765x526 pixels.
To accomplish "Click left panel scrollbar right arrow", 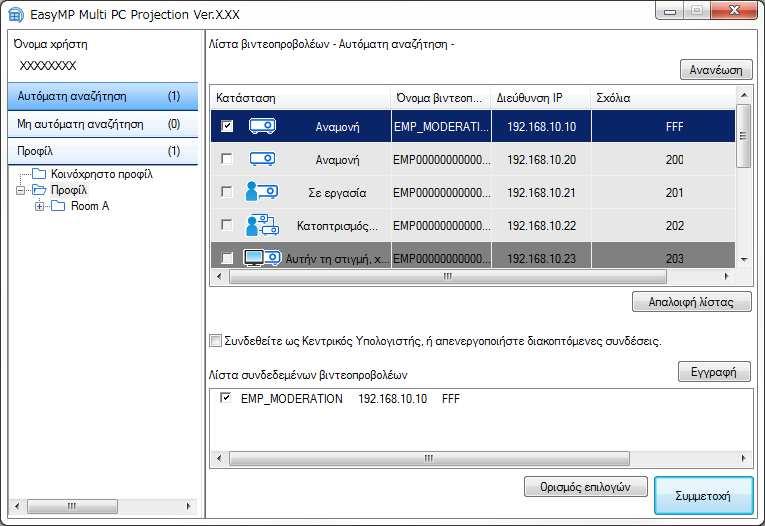I will tap(188, 506).
